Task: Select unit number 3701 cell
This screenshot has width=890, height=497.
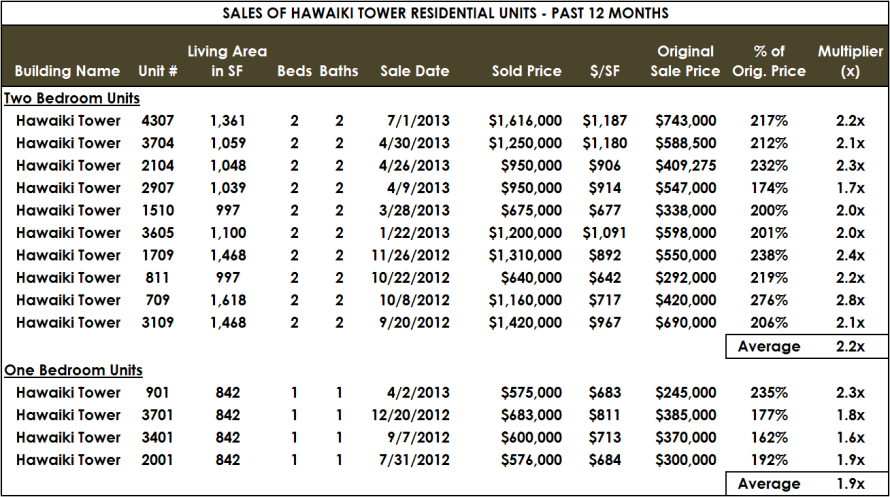Action: [x=160, y=415]
